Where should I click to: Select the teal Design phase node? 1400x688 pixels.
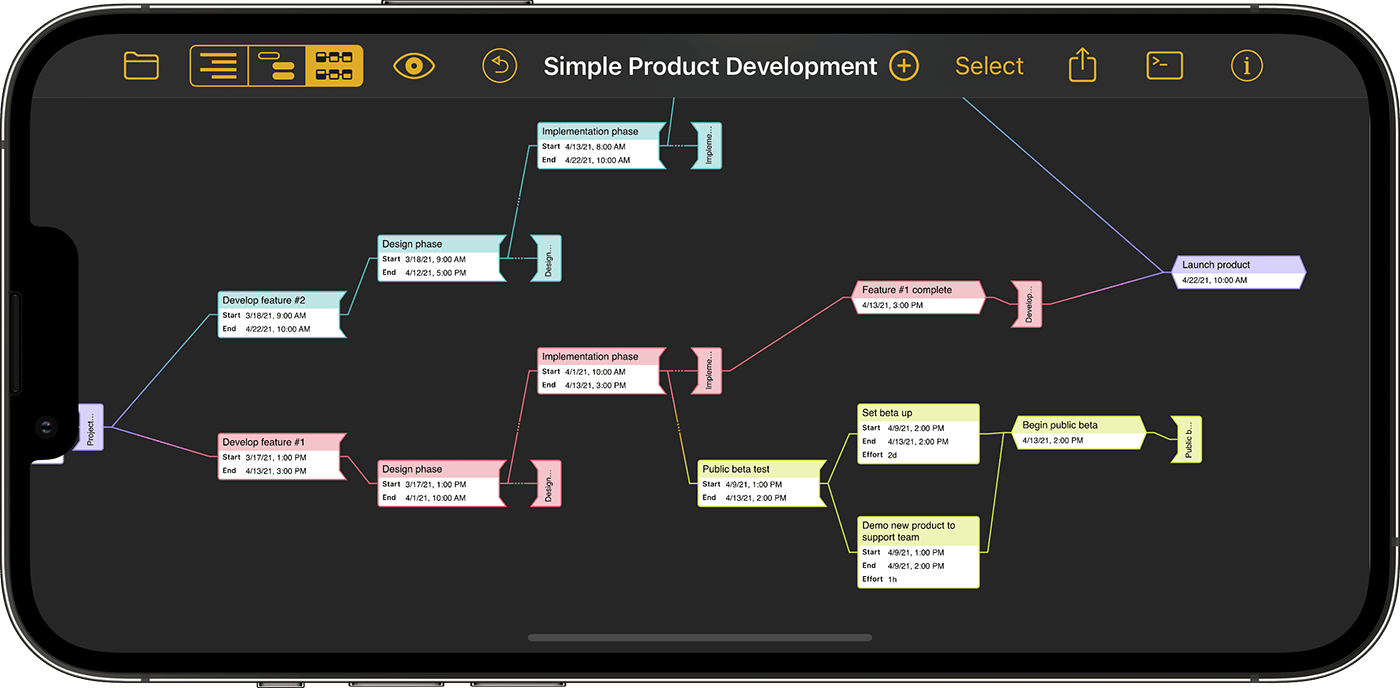coord(441,258)
